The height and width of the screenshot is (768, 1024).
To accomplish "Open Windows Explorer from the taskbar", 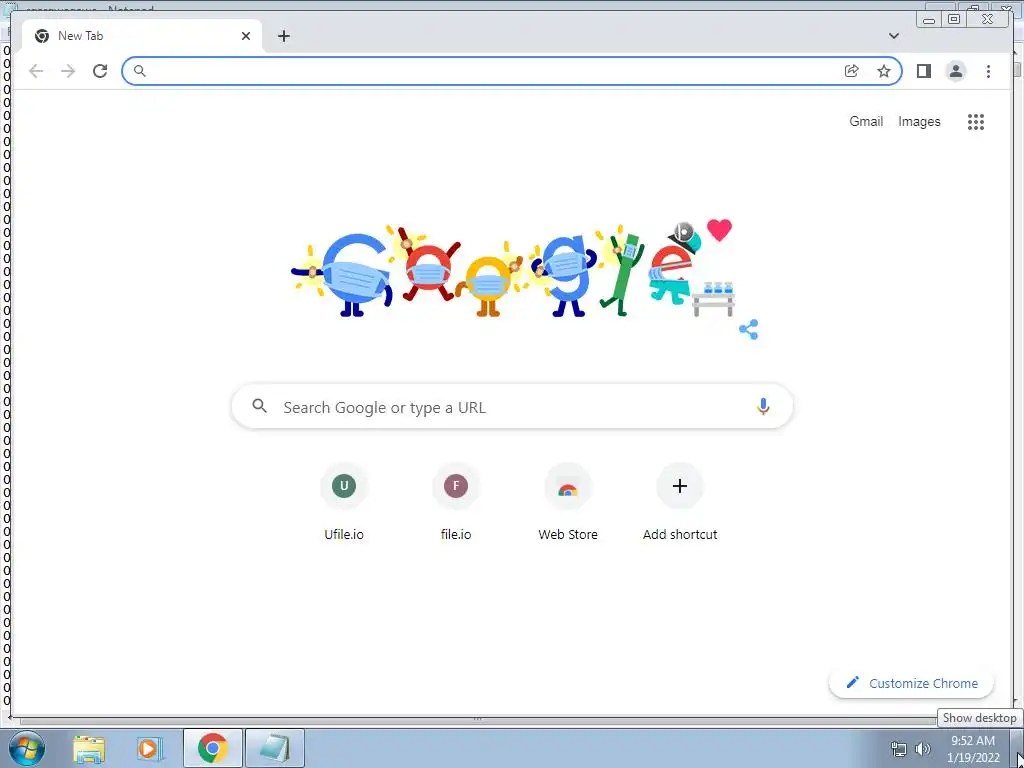I will (89, 749).
